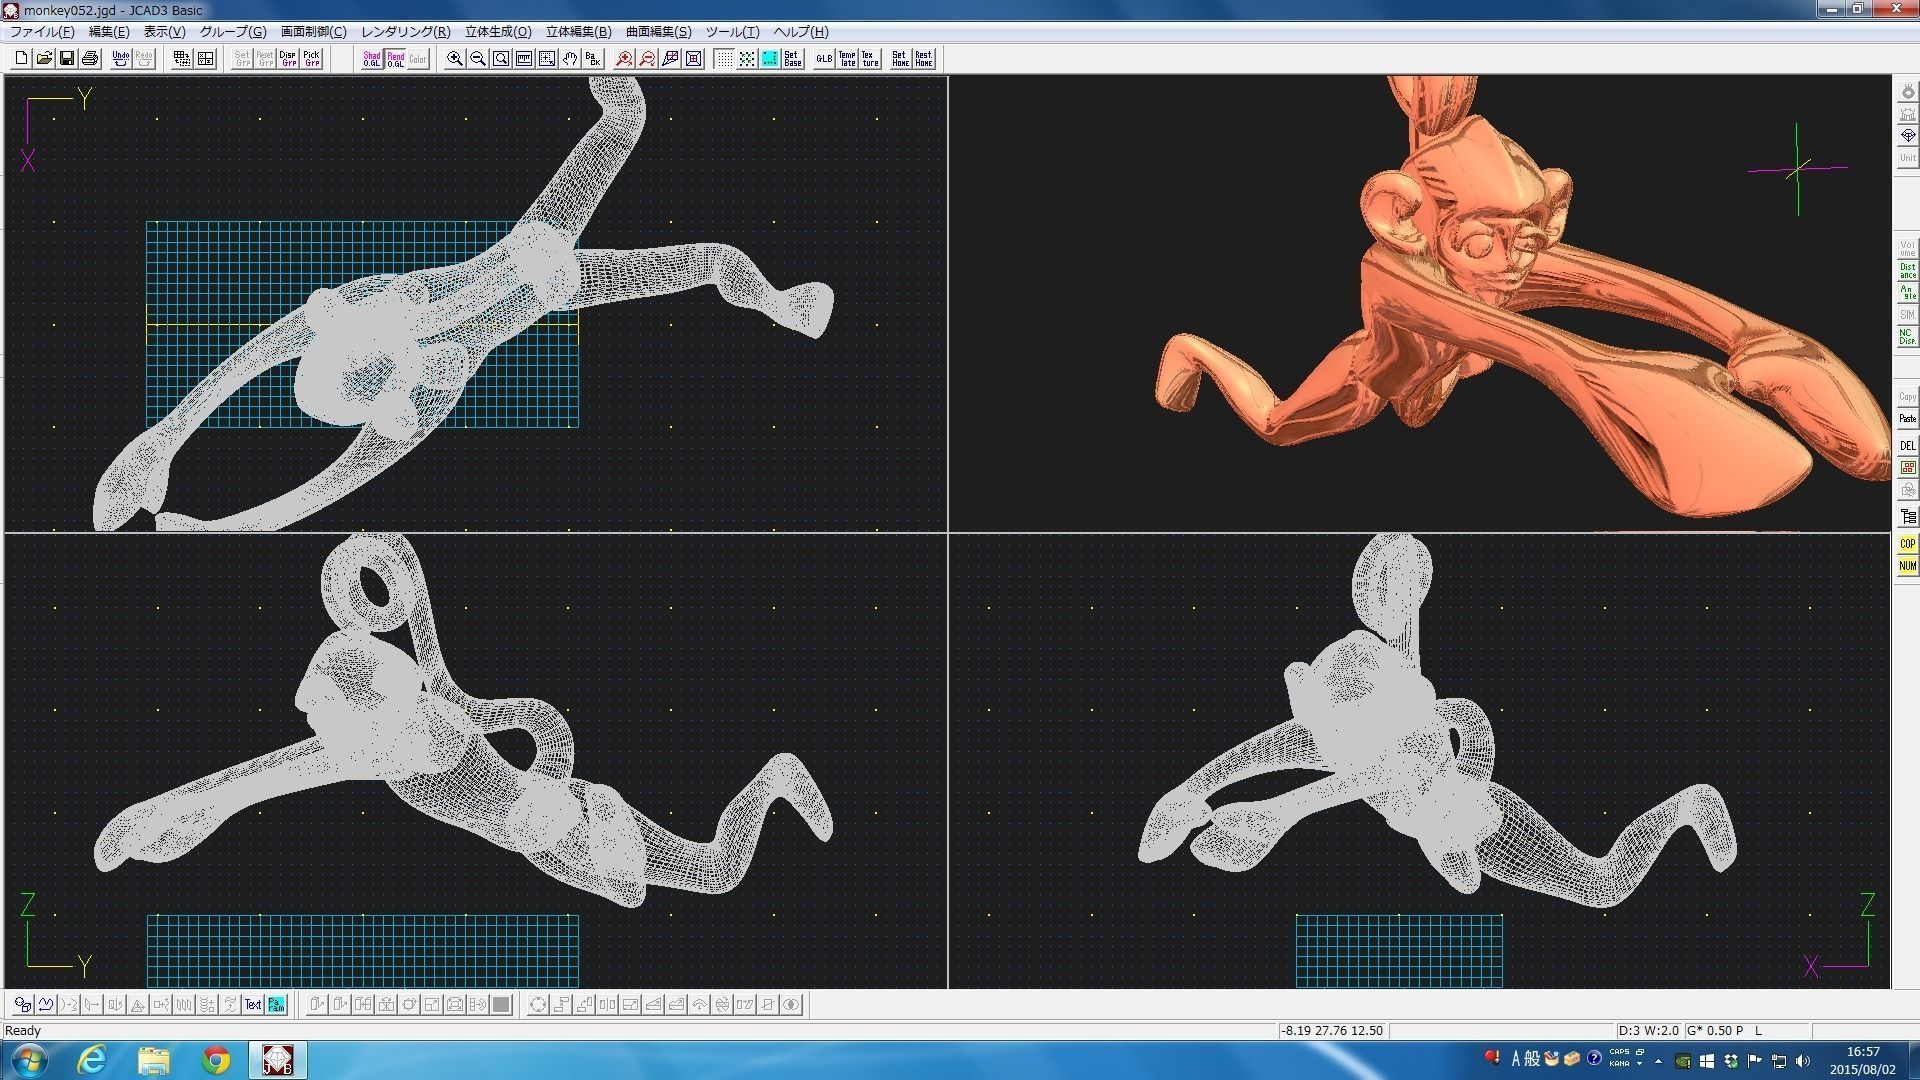Click the Disp Grp toolbar icon
Screen dimensions: 1920x1080
tap(288, 59)
